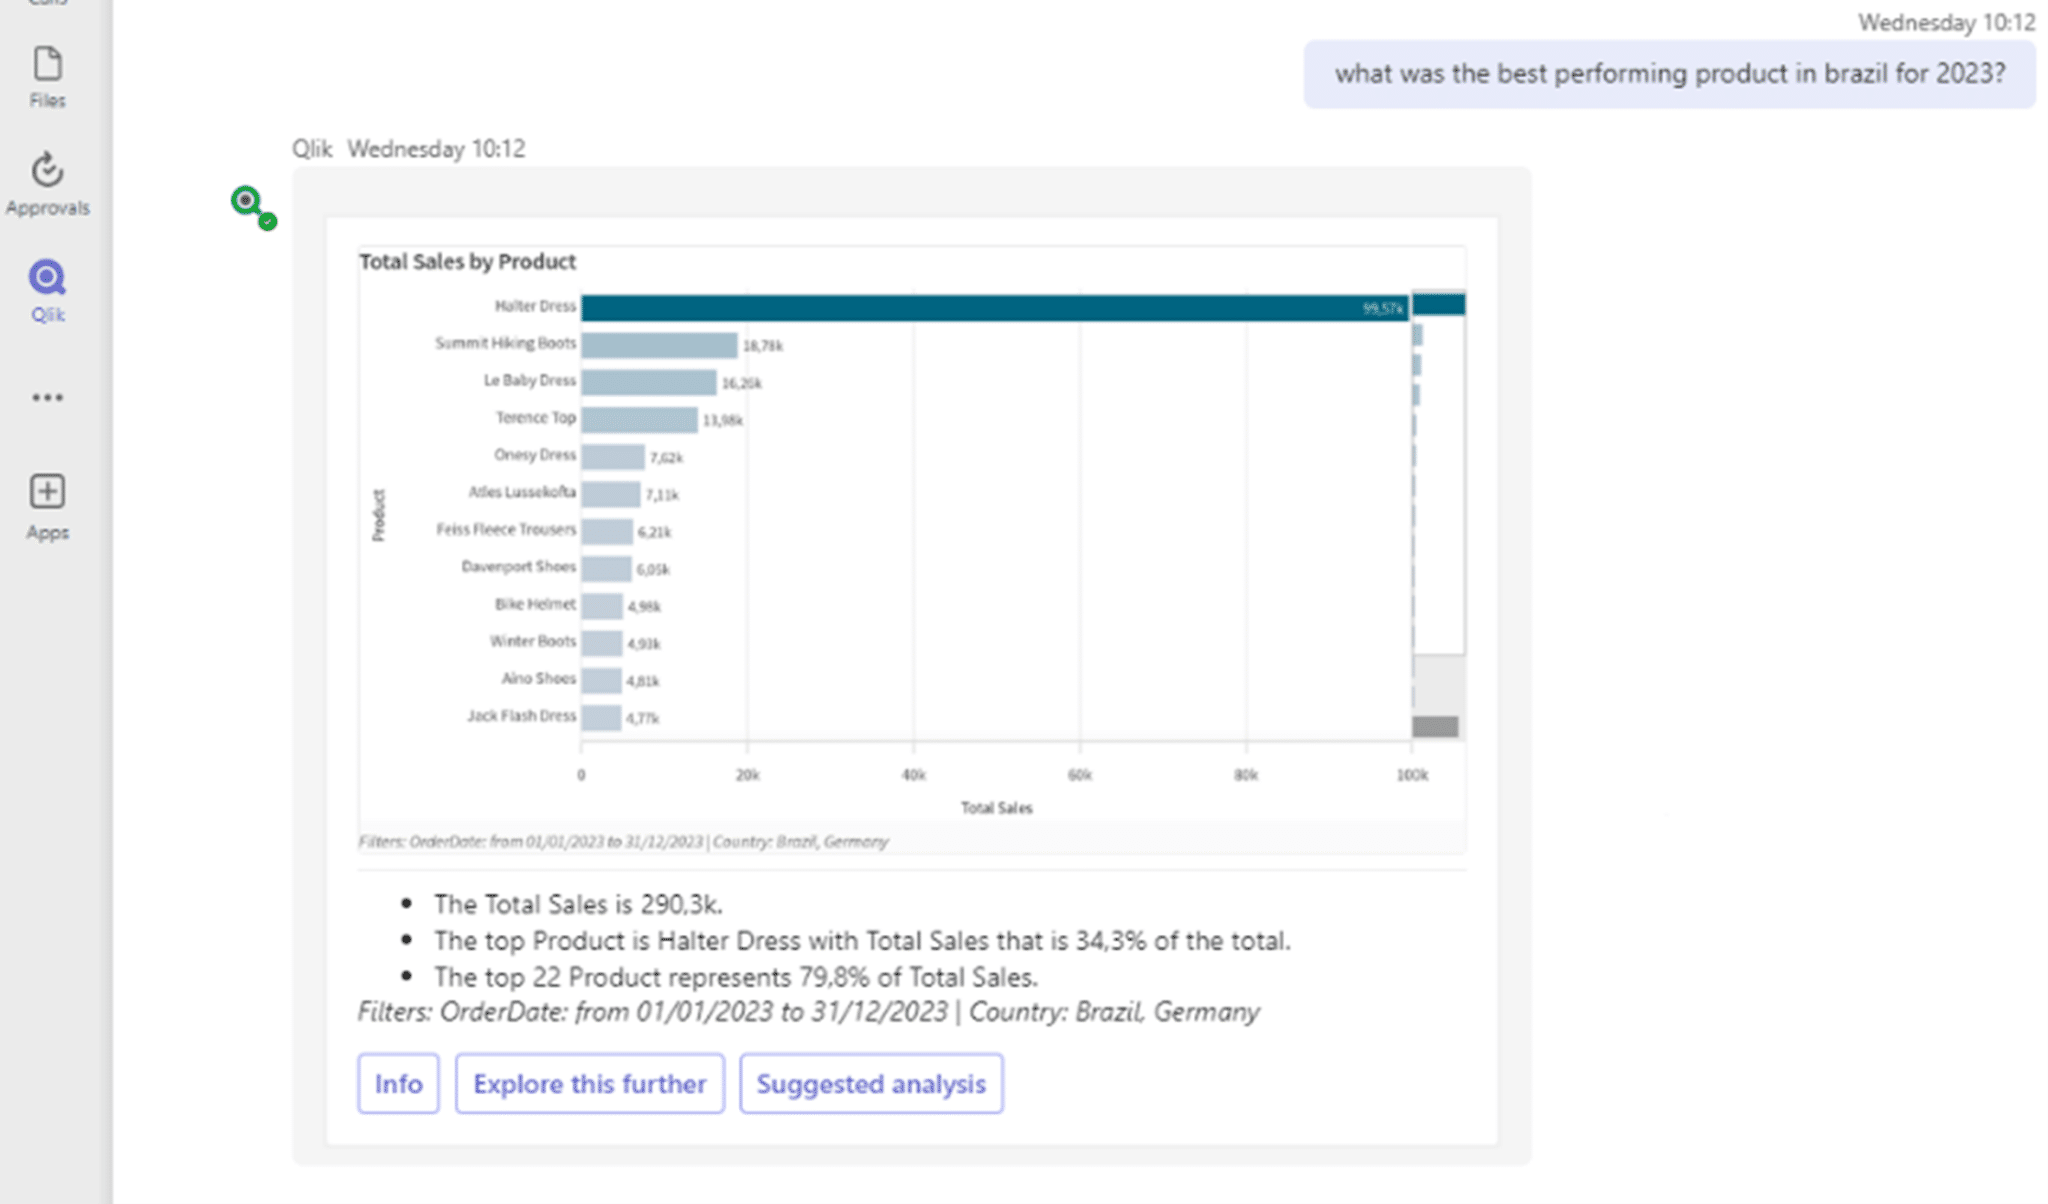Click the Apps plus icon
2048x1204 pixels.
click(x=47, y=506)
